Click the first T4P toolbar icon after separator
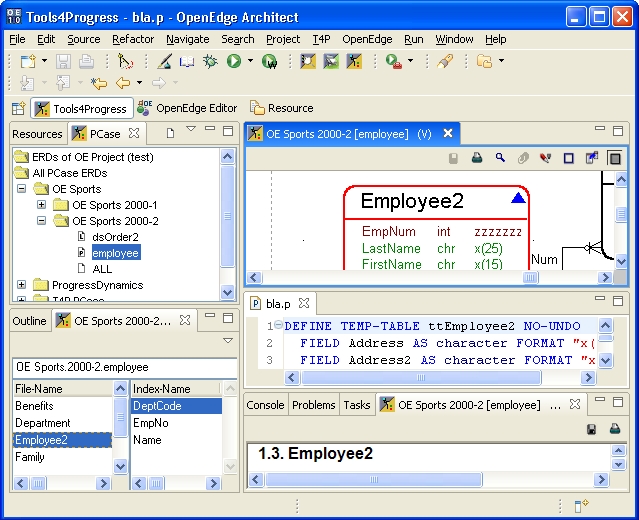 (x=308, y=62)
